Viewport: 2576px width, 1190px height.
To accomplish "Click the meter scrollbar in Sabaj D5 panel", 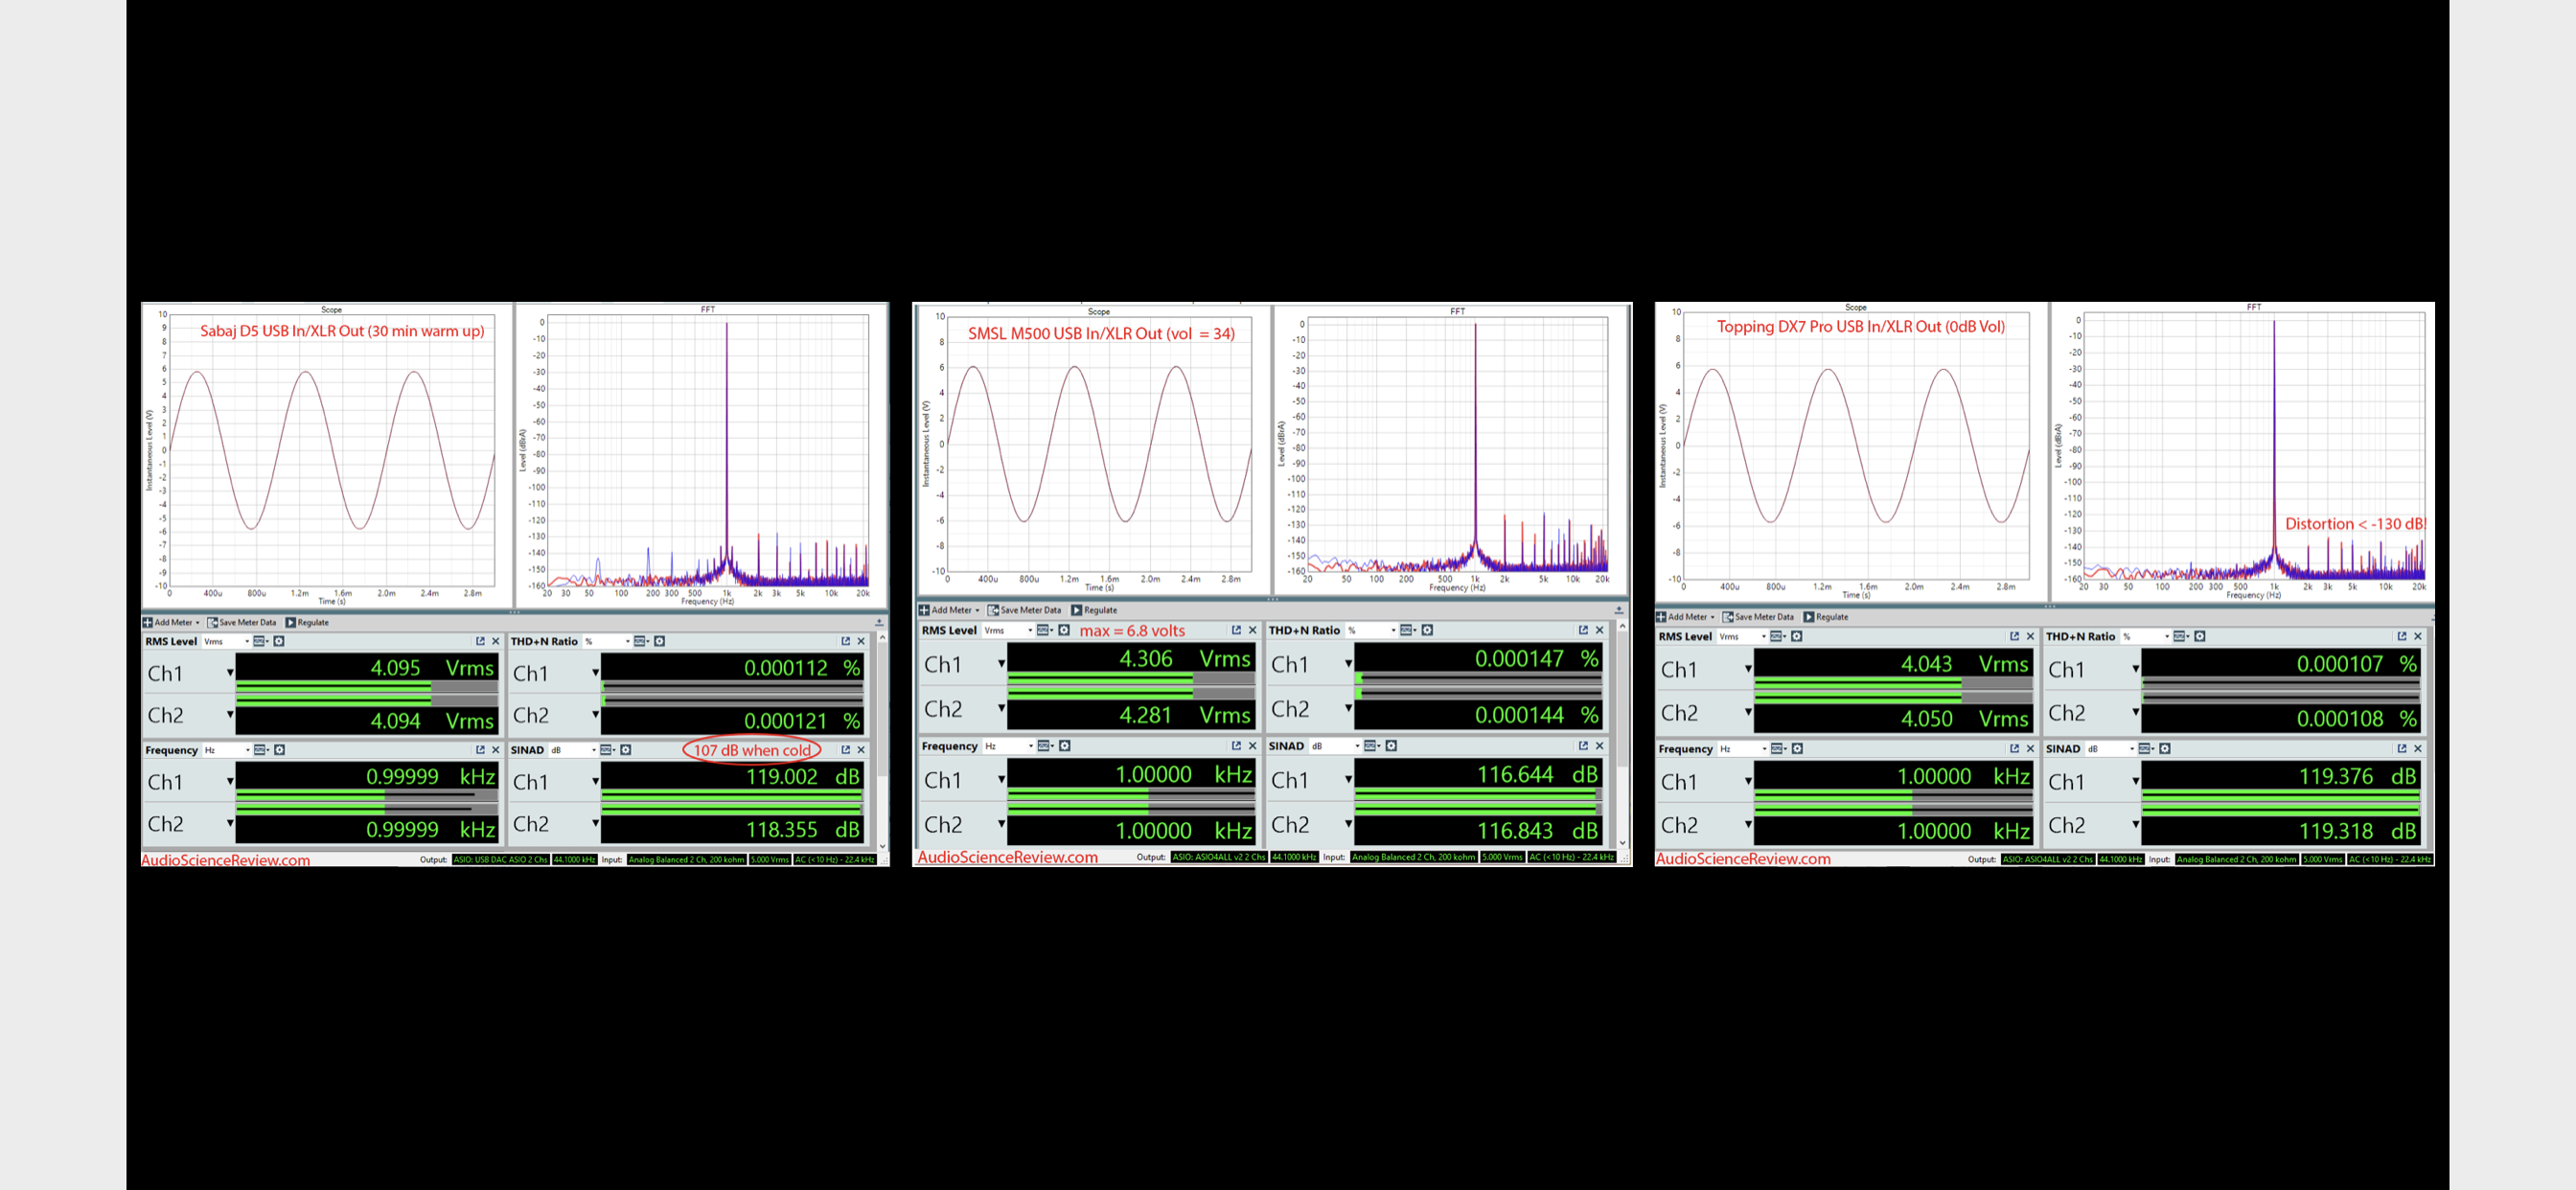I will [x=882, y=741].
